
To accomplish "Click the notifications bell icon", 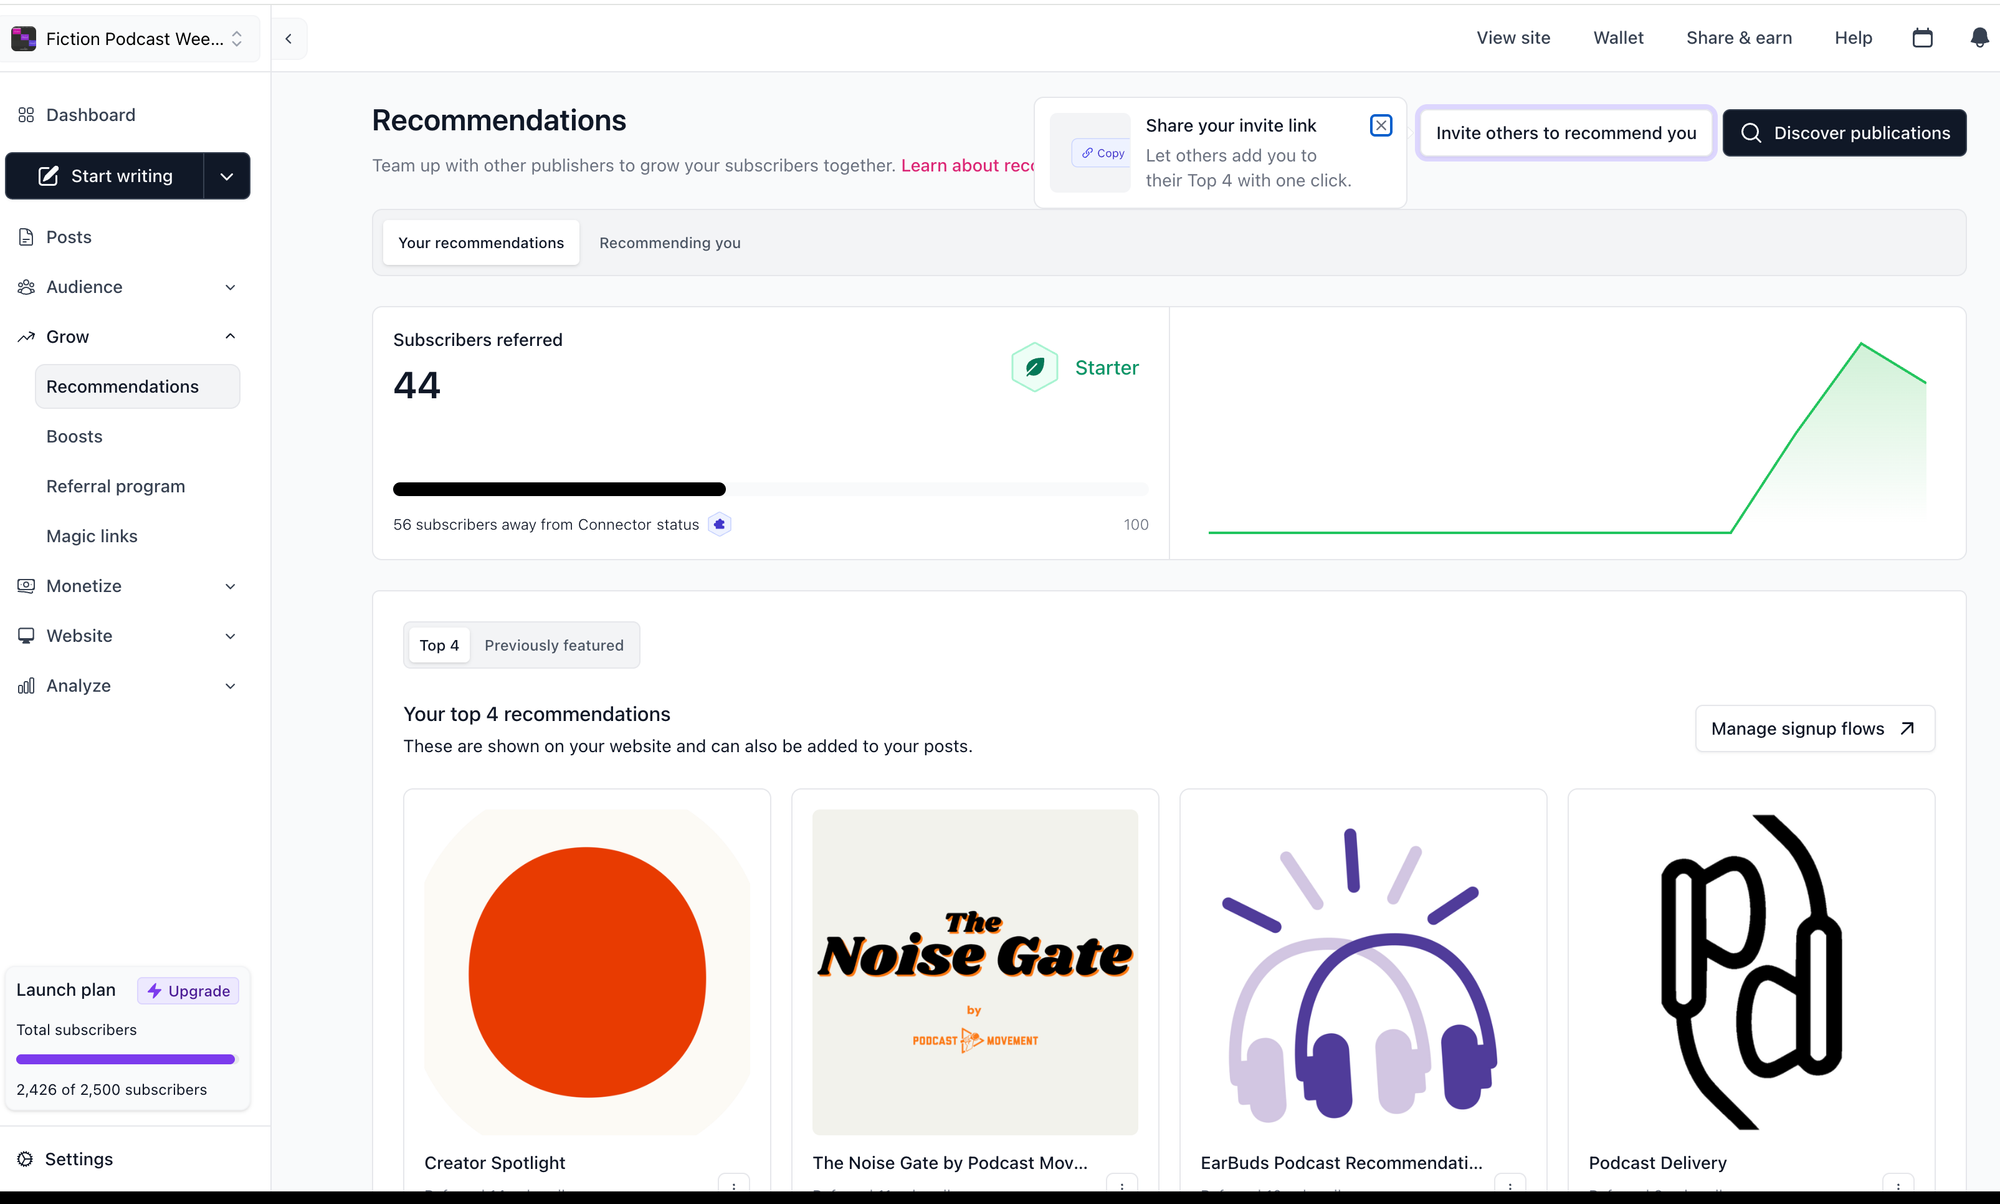I will pyautogui.click(x=1979, y=38).
